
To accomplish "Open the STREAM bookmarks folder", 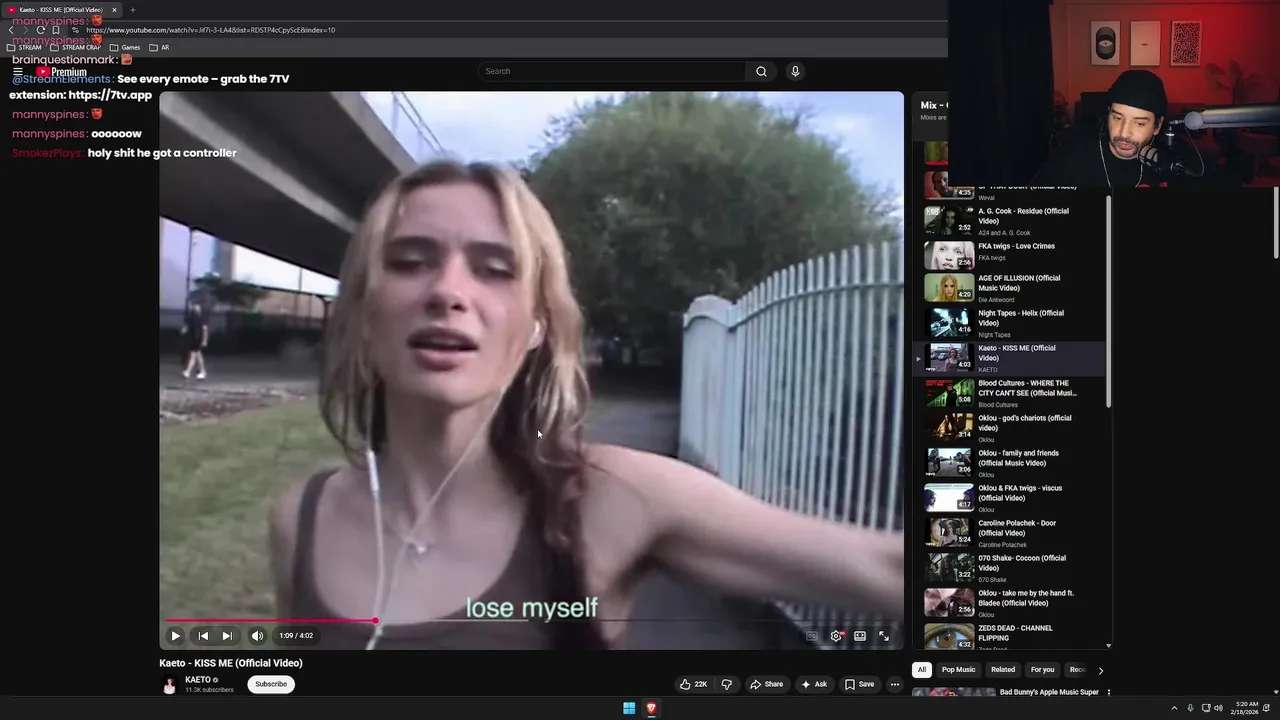I will tap(25, 47).
